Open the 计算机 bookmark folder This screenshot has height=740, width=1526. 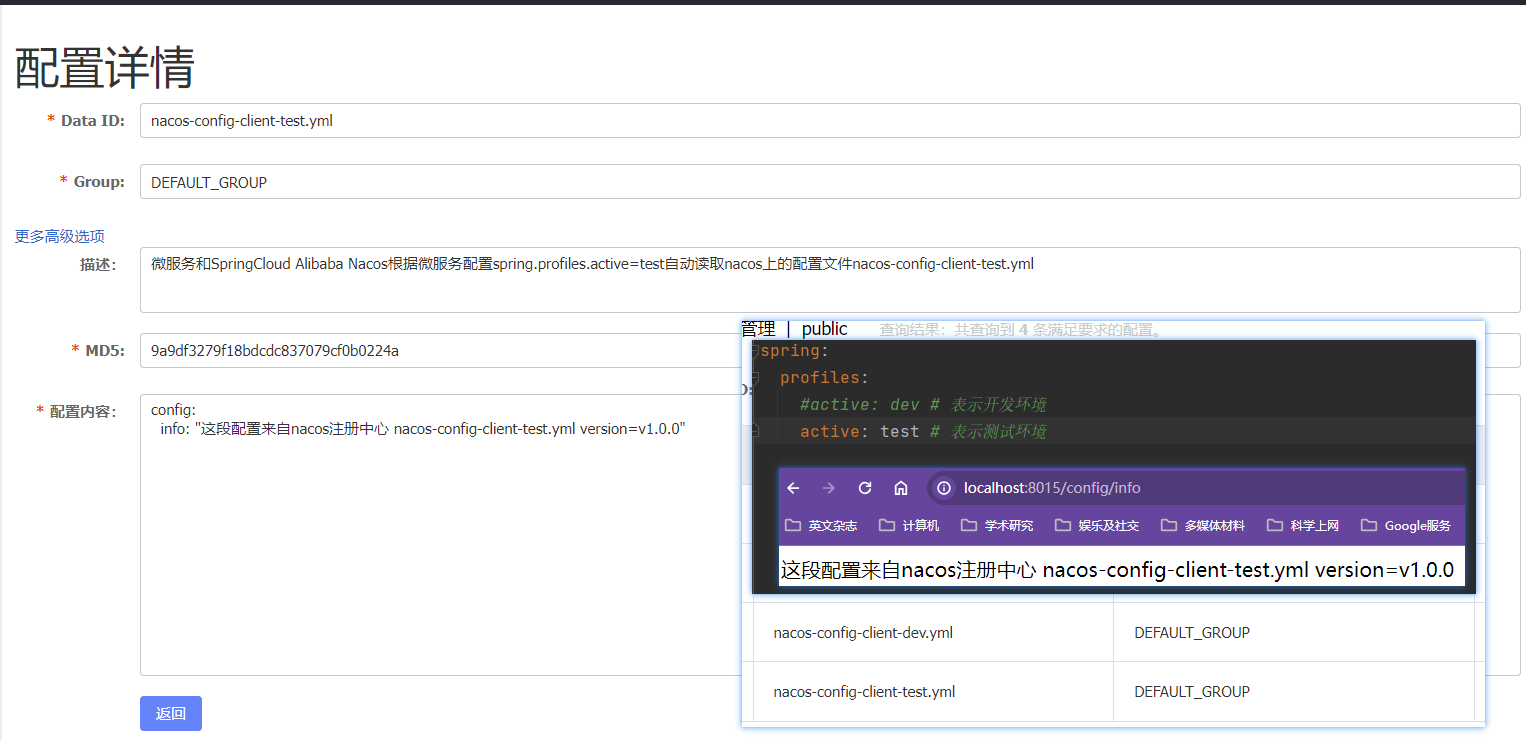pos(909,526)
